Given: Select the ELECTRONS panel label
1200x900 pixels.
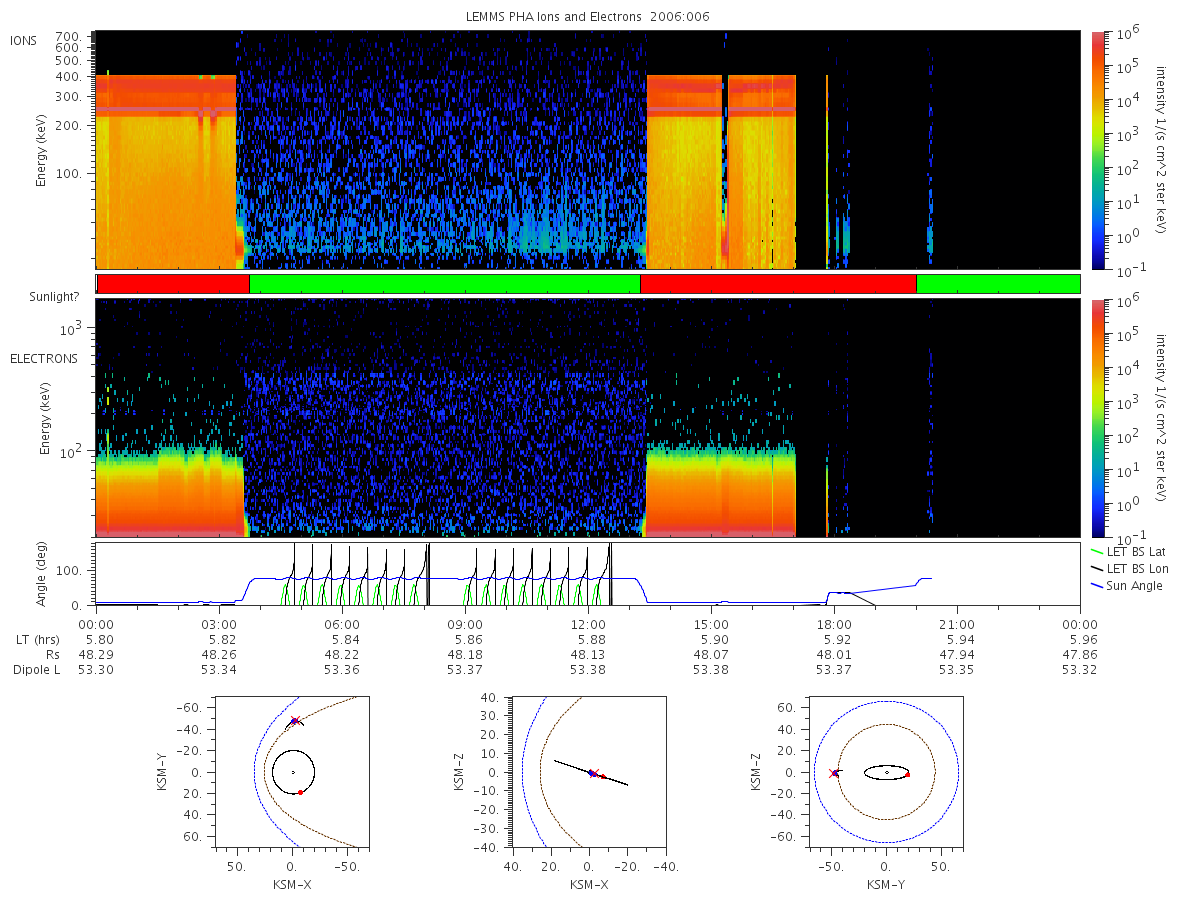Looking at the screenshot, I should (x=44, y=358).
